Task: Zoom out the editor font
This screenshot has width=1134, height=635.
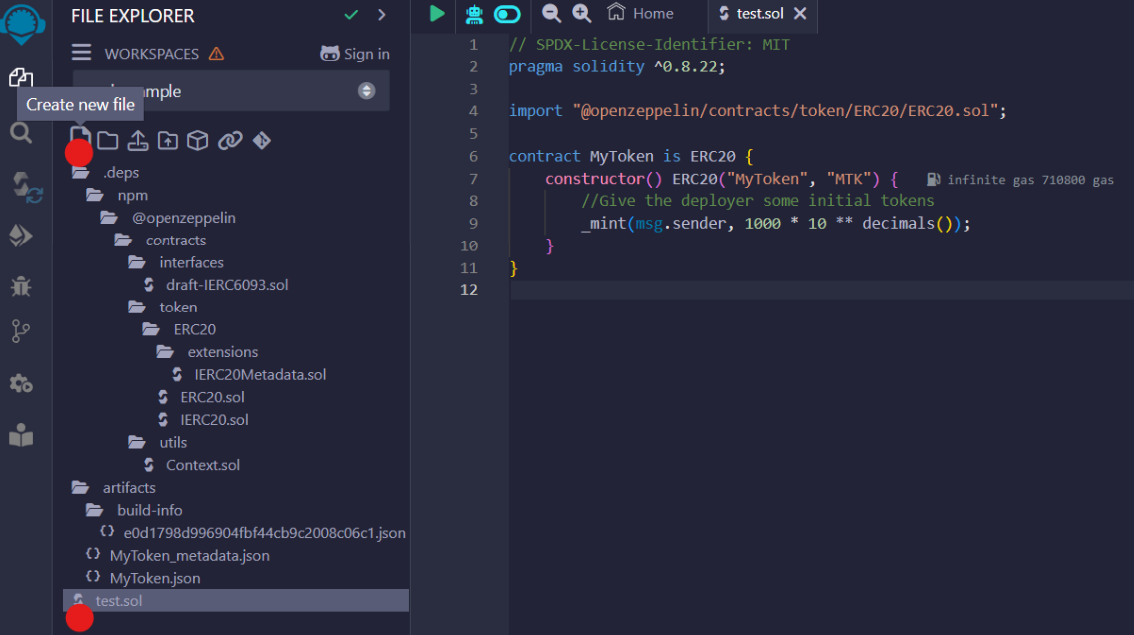Action: tap(551, 13)
